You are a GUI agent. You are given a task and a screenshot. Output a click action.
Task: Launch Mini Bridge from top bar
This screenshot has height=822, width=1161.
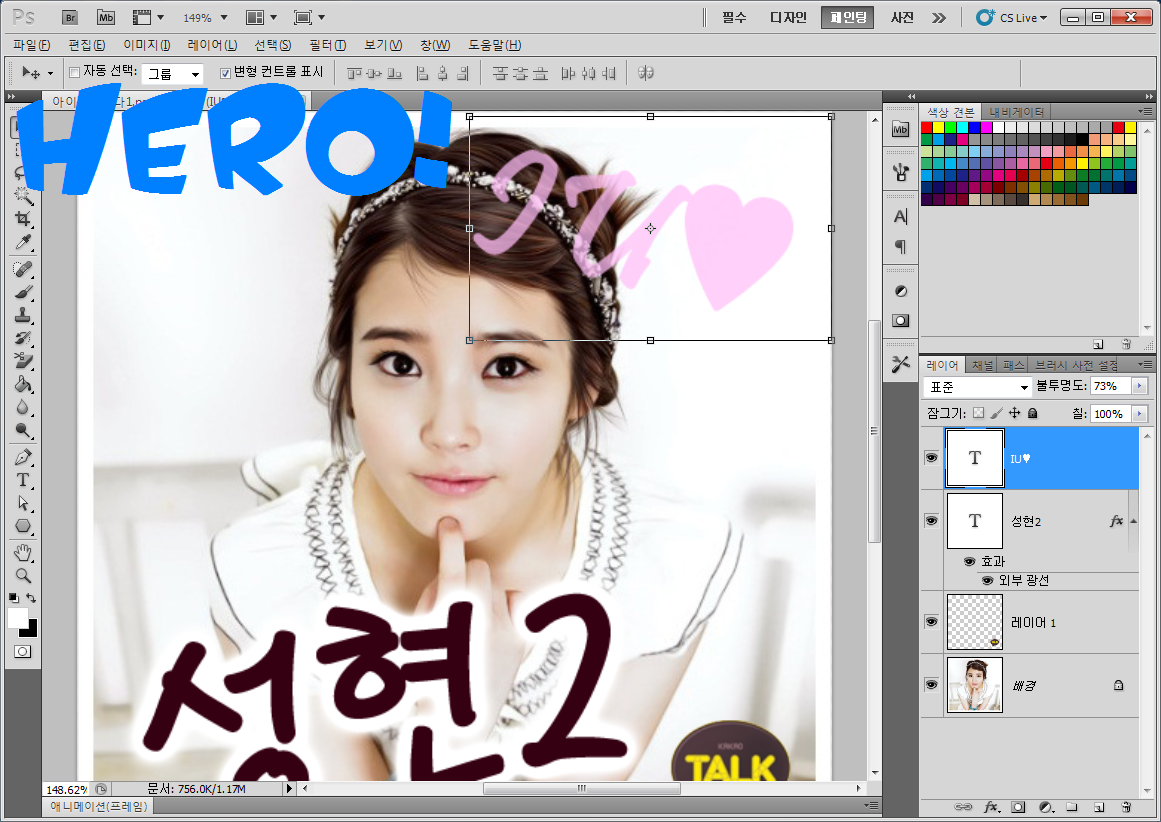(106, 17)
